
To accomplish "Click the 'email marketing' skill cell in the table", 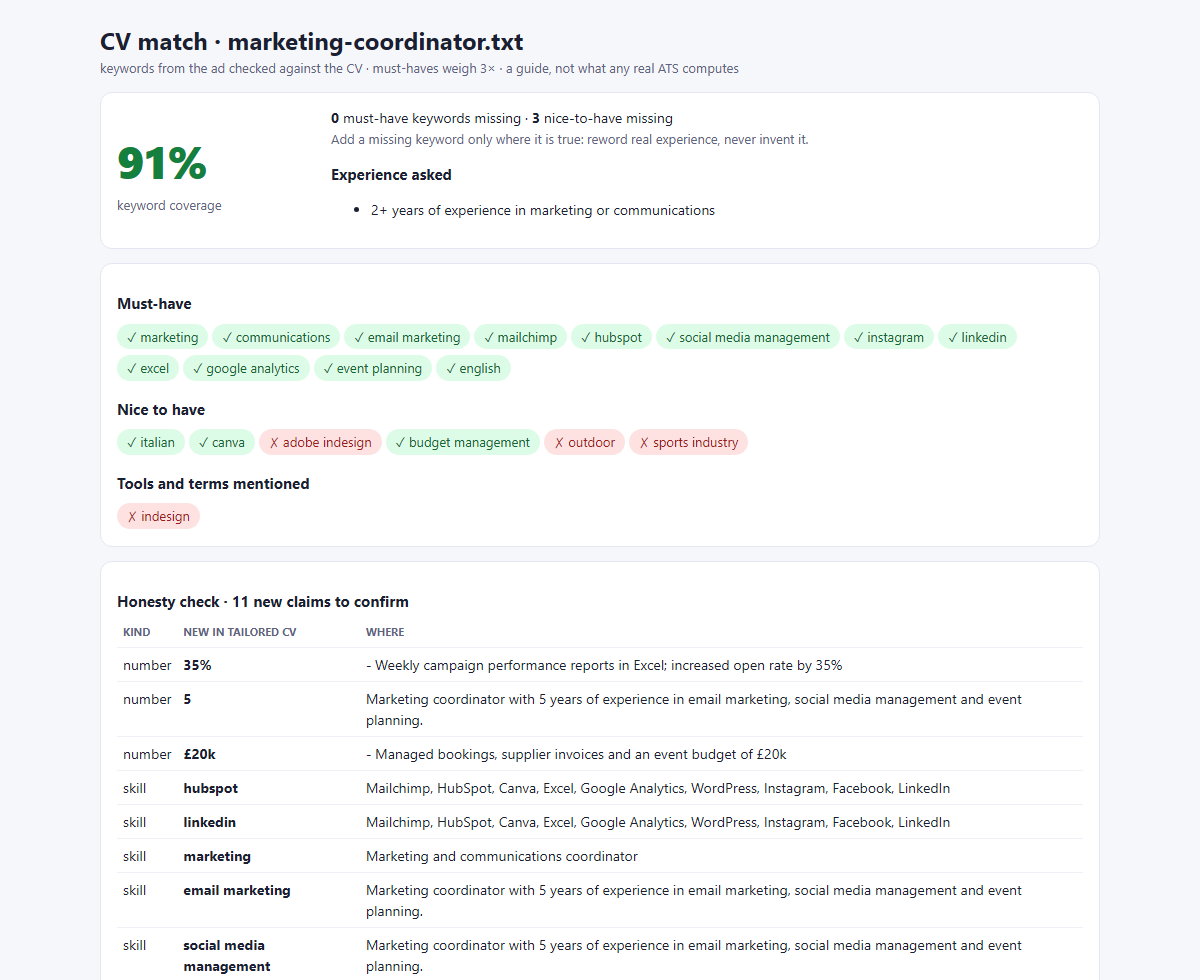I will click(x=237, y=890).
